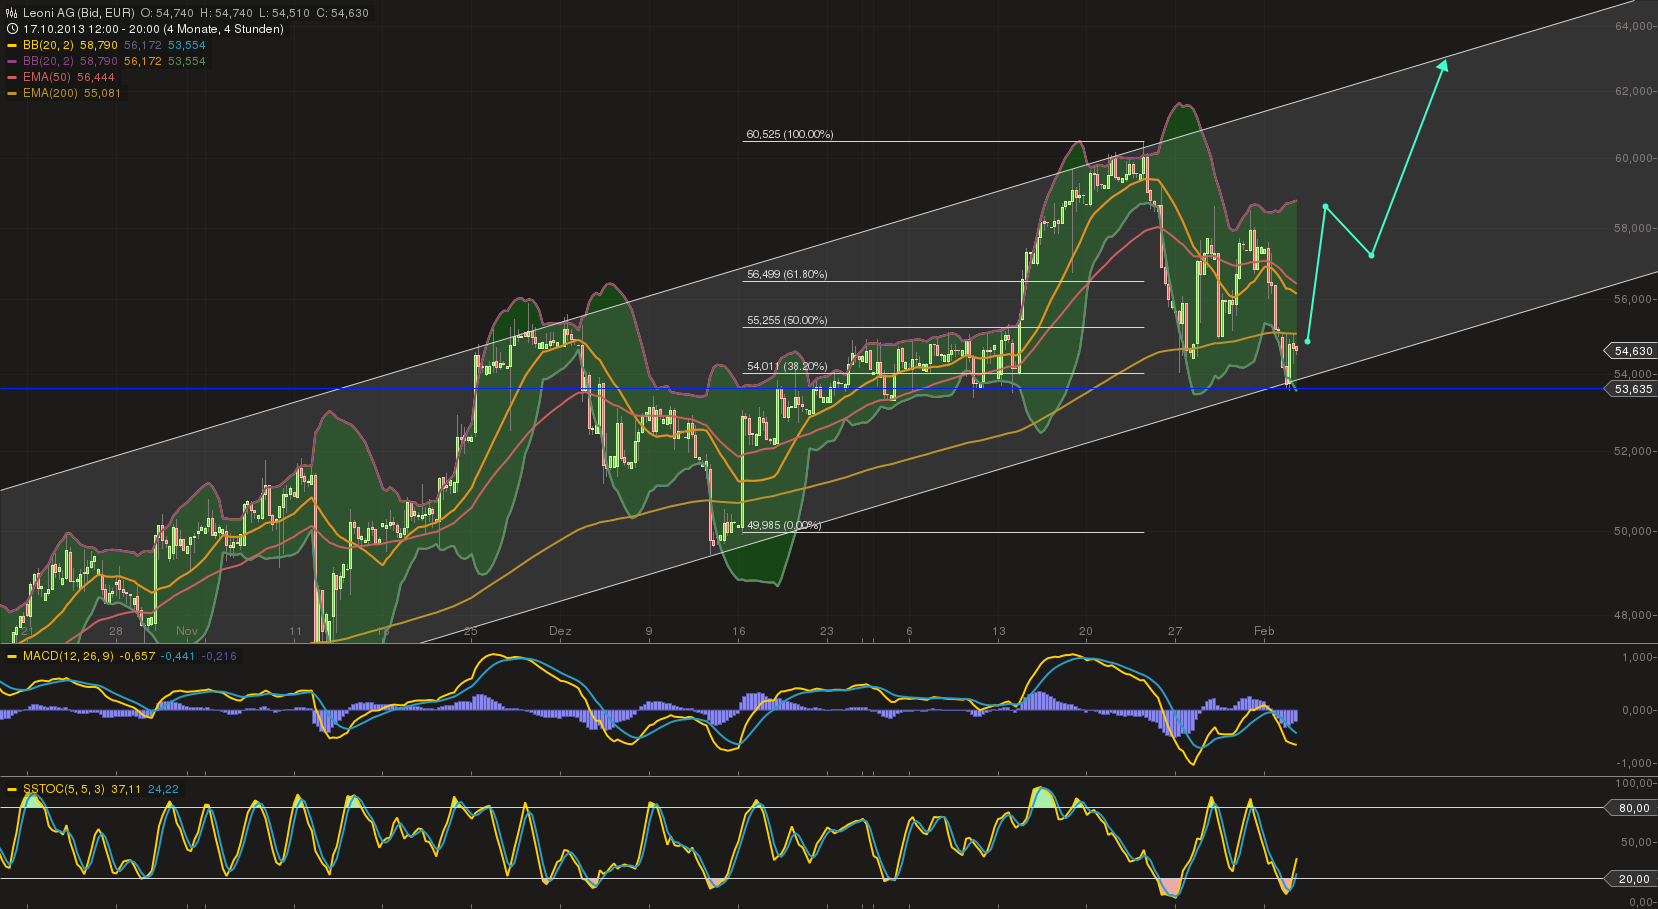
Task: Expand the MACD indicator settings via its label
Action: tap(70, 659)
